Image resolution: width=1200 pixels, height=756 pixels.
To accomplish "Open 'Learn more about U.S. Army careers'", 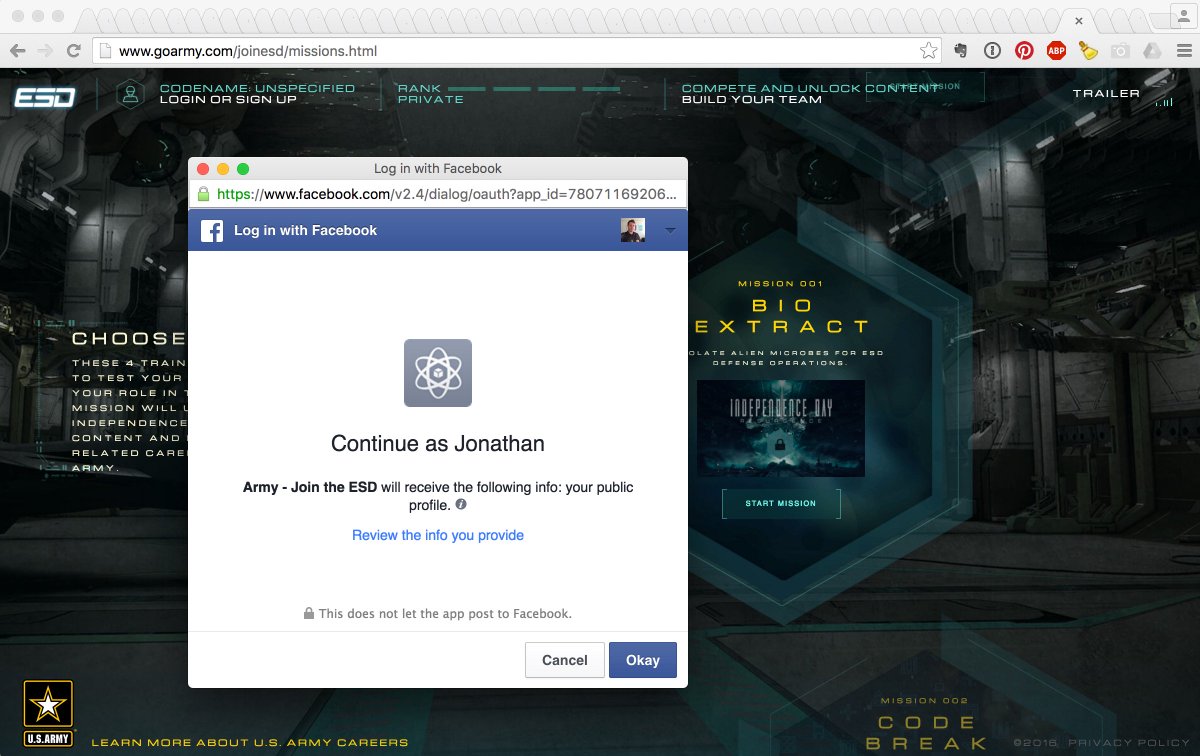I will click(250, 742).
